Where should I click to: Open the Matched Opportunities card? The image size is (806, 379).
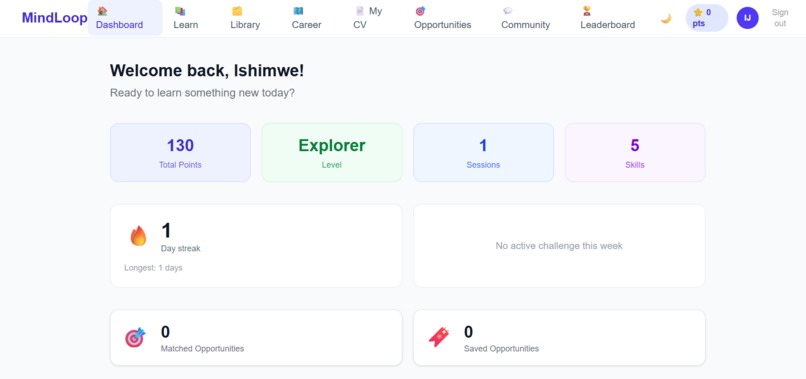(x=256, y=338)
